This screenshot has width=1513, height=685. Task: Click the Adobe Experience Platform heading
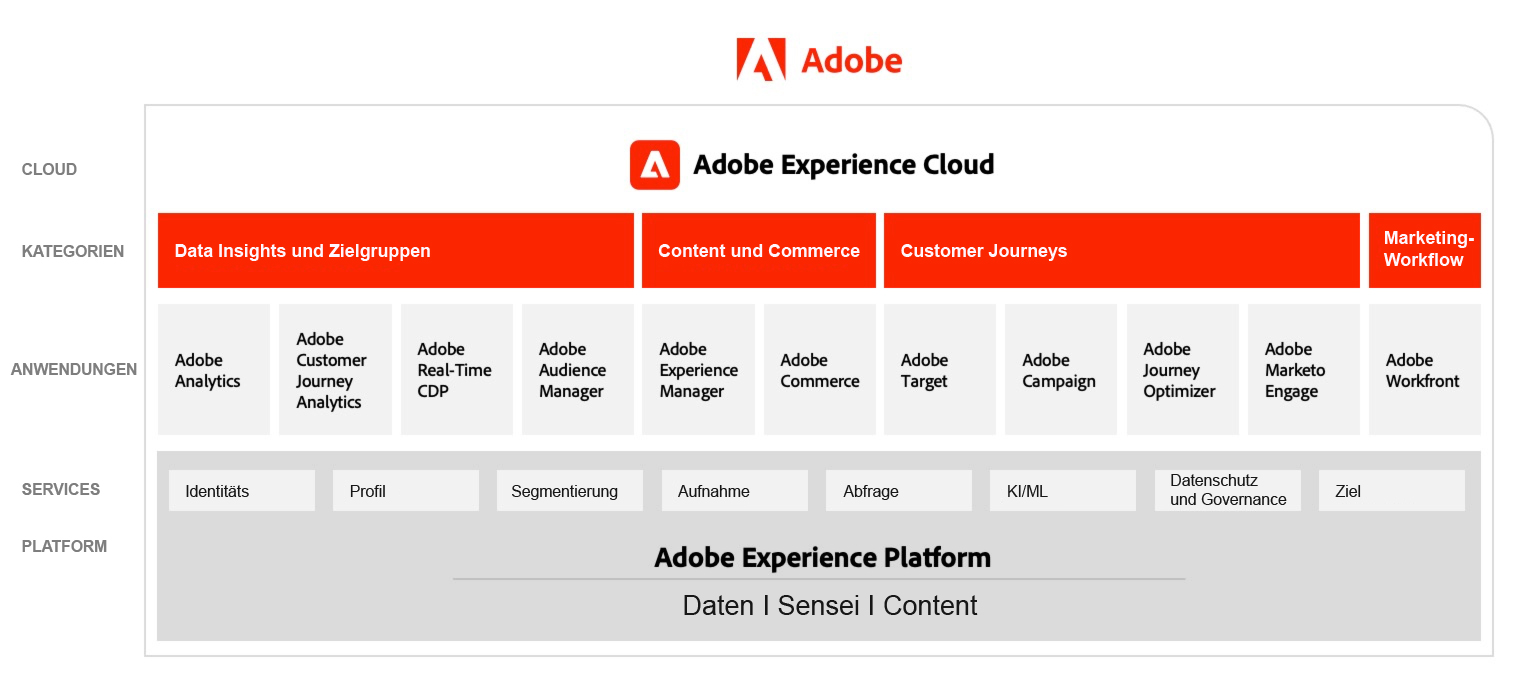(822, 558)
